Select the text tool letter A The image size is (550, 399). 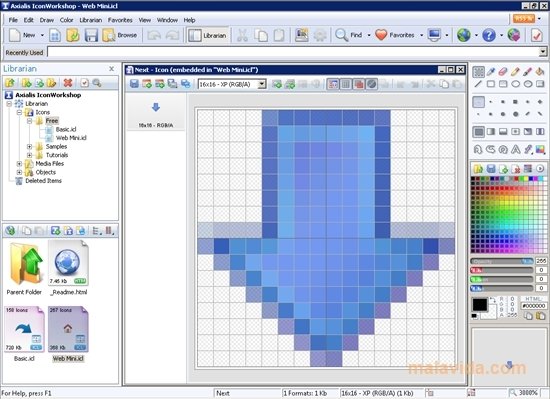[515, 149]
